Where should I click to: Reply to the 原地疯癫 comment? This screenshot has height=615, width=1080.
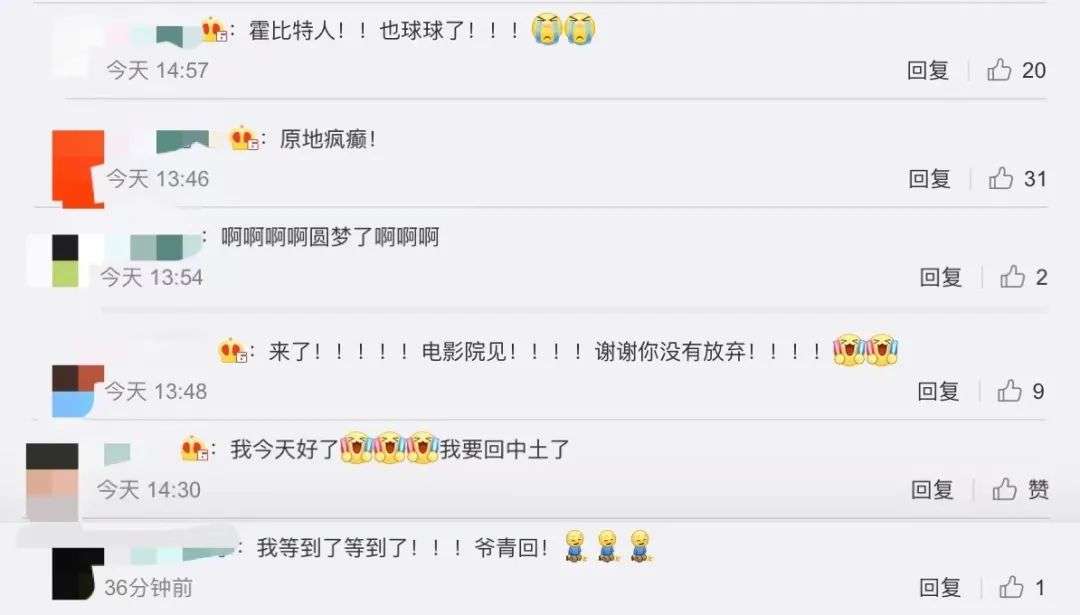pos(929,178)
